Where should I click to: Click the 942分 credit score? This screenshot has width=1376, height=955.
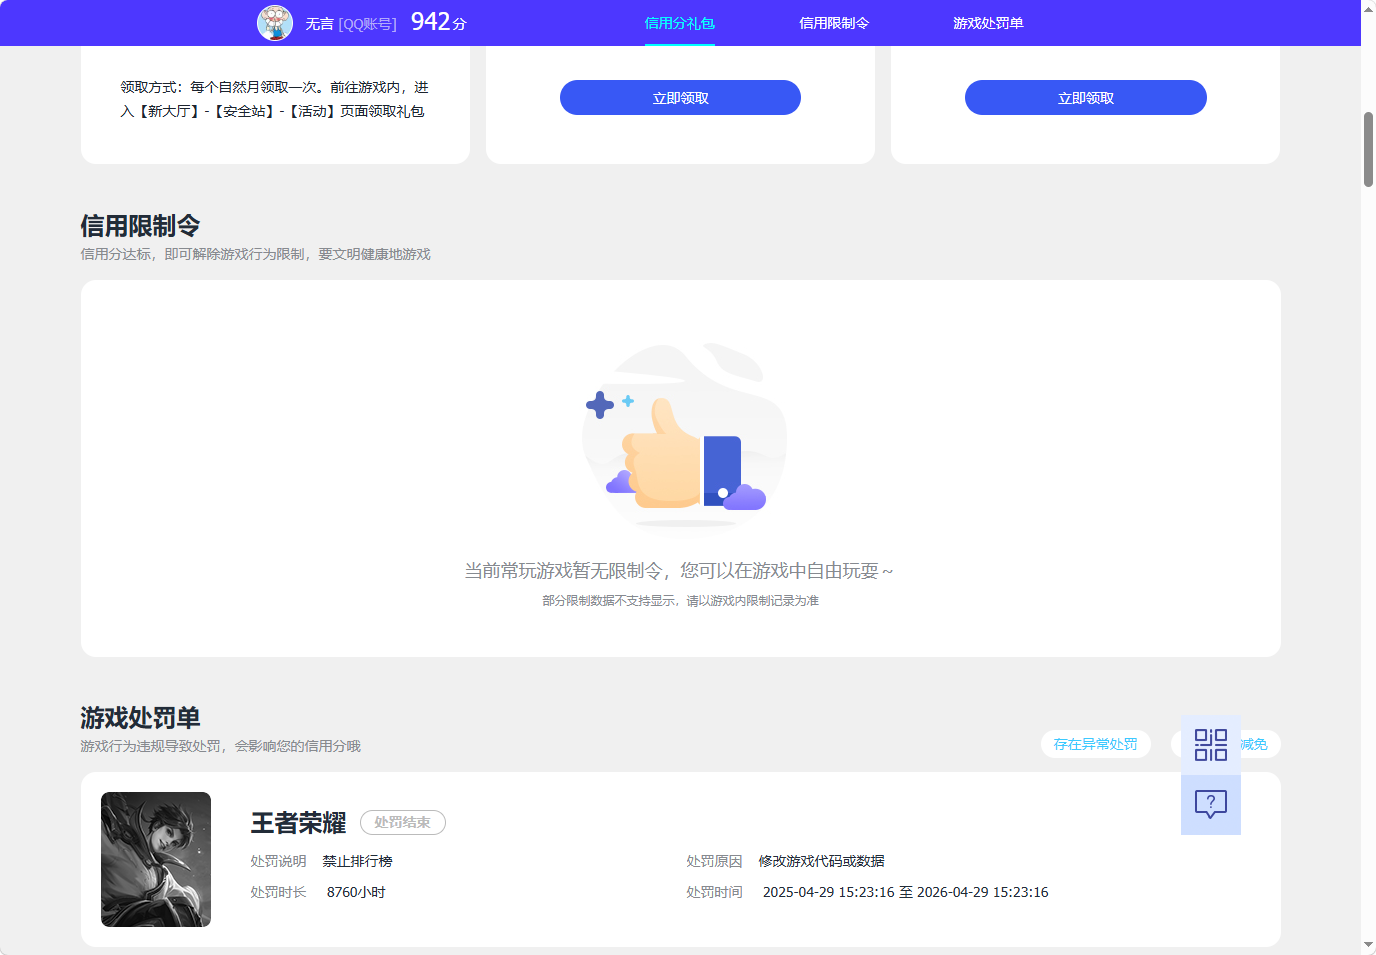click(x=439, y=22)
